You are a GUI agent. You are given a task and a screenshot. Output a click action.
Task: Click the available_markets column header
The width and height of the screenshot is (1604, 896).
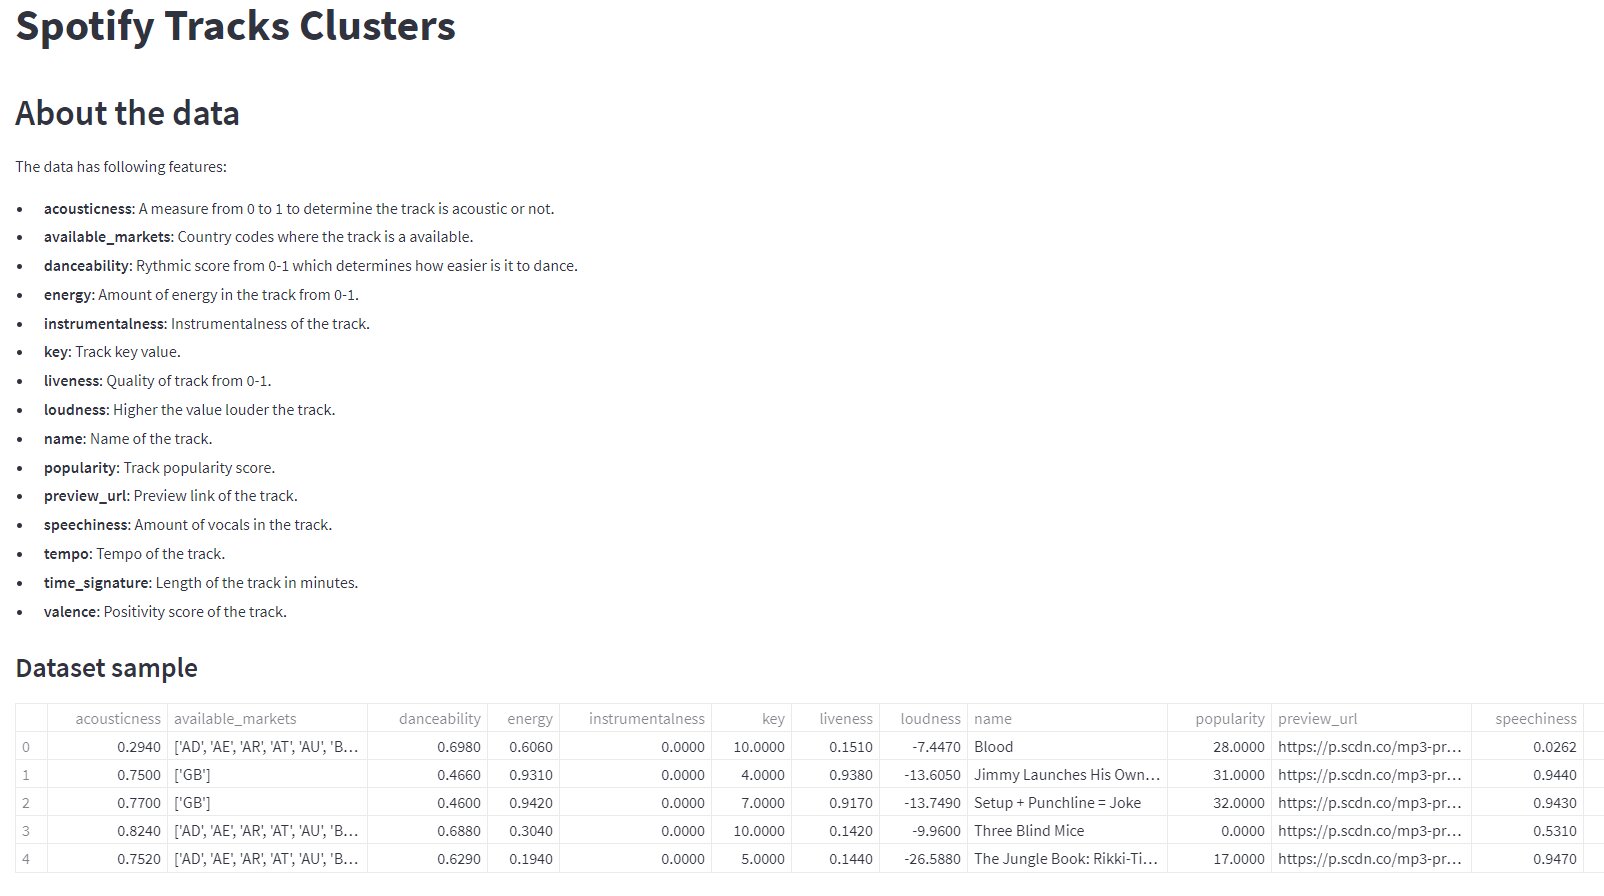[x=235, y=718]
